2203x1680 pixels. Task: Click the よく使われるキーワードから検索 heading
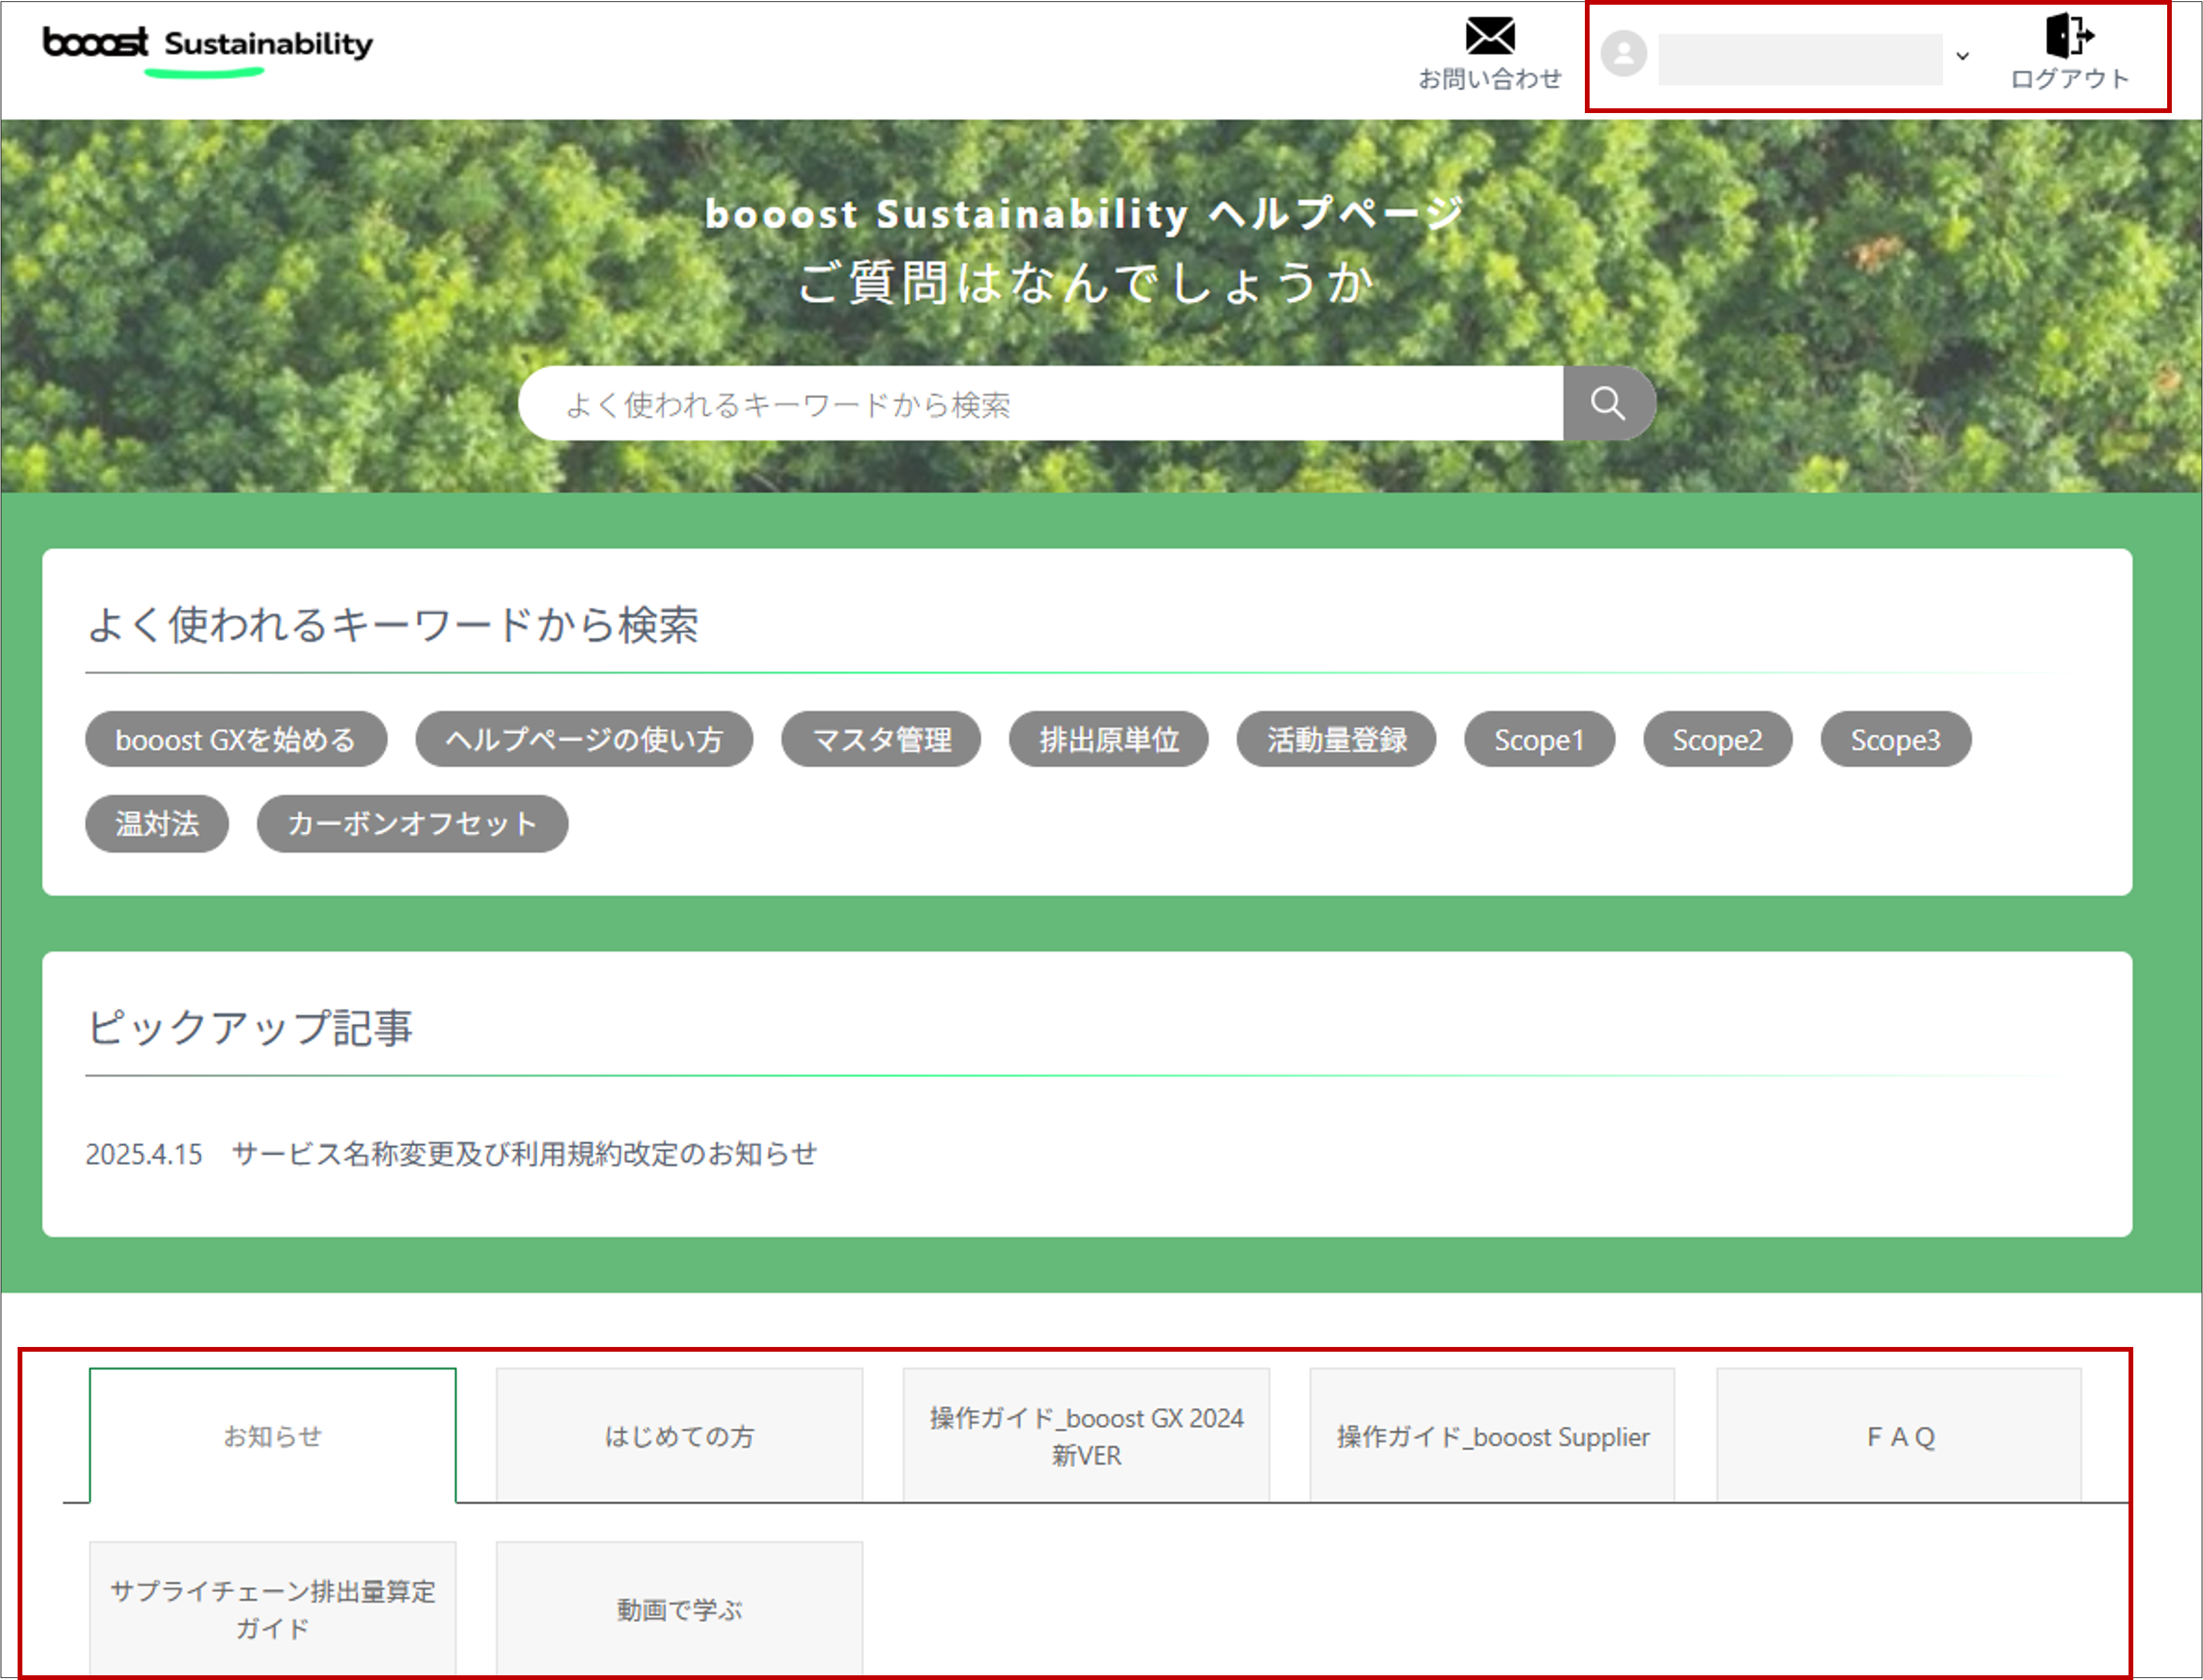[x=393, y=625]
